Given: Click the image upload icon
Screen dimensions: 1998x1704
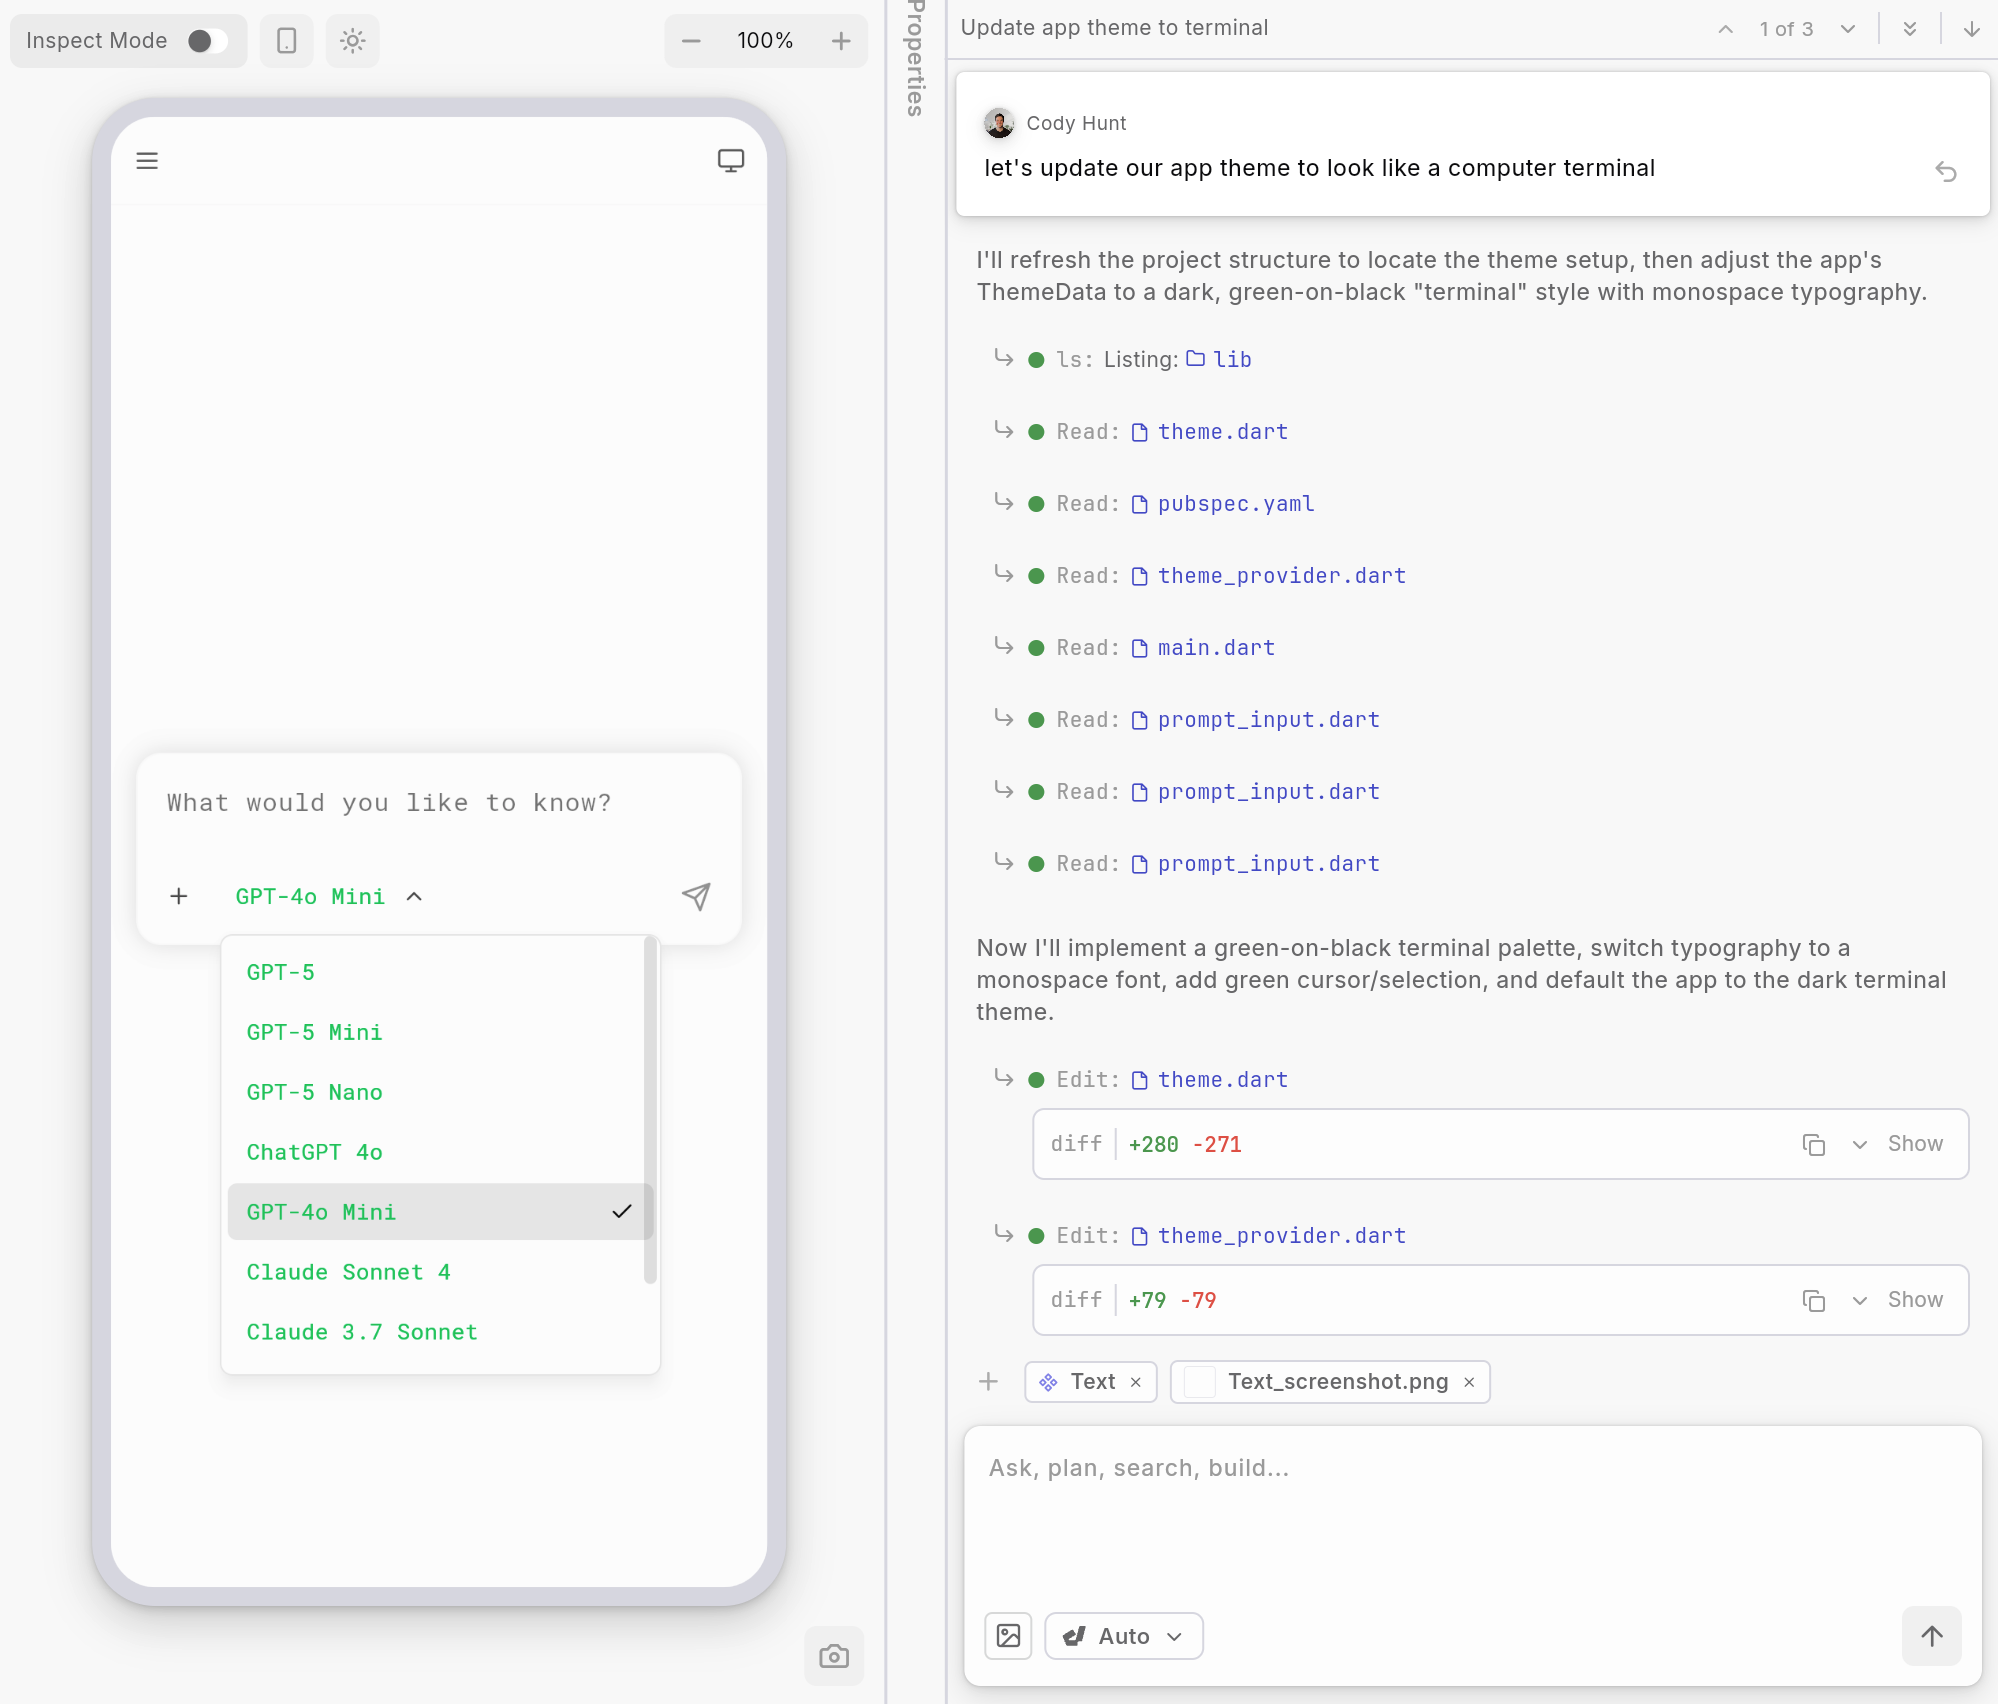Looking at the screenshot, I should [1008, 1636].
